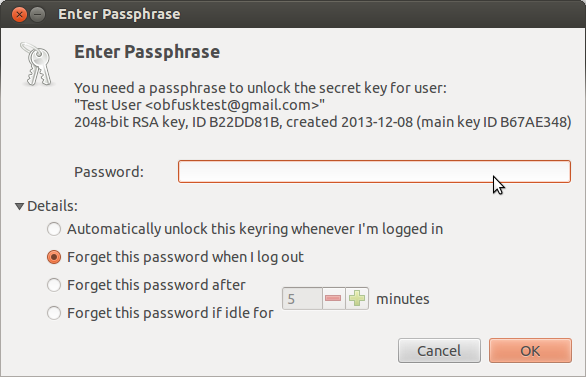
Task: Select Automatically unlock this keyring radio option
Action: click(x=54, y=229)
